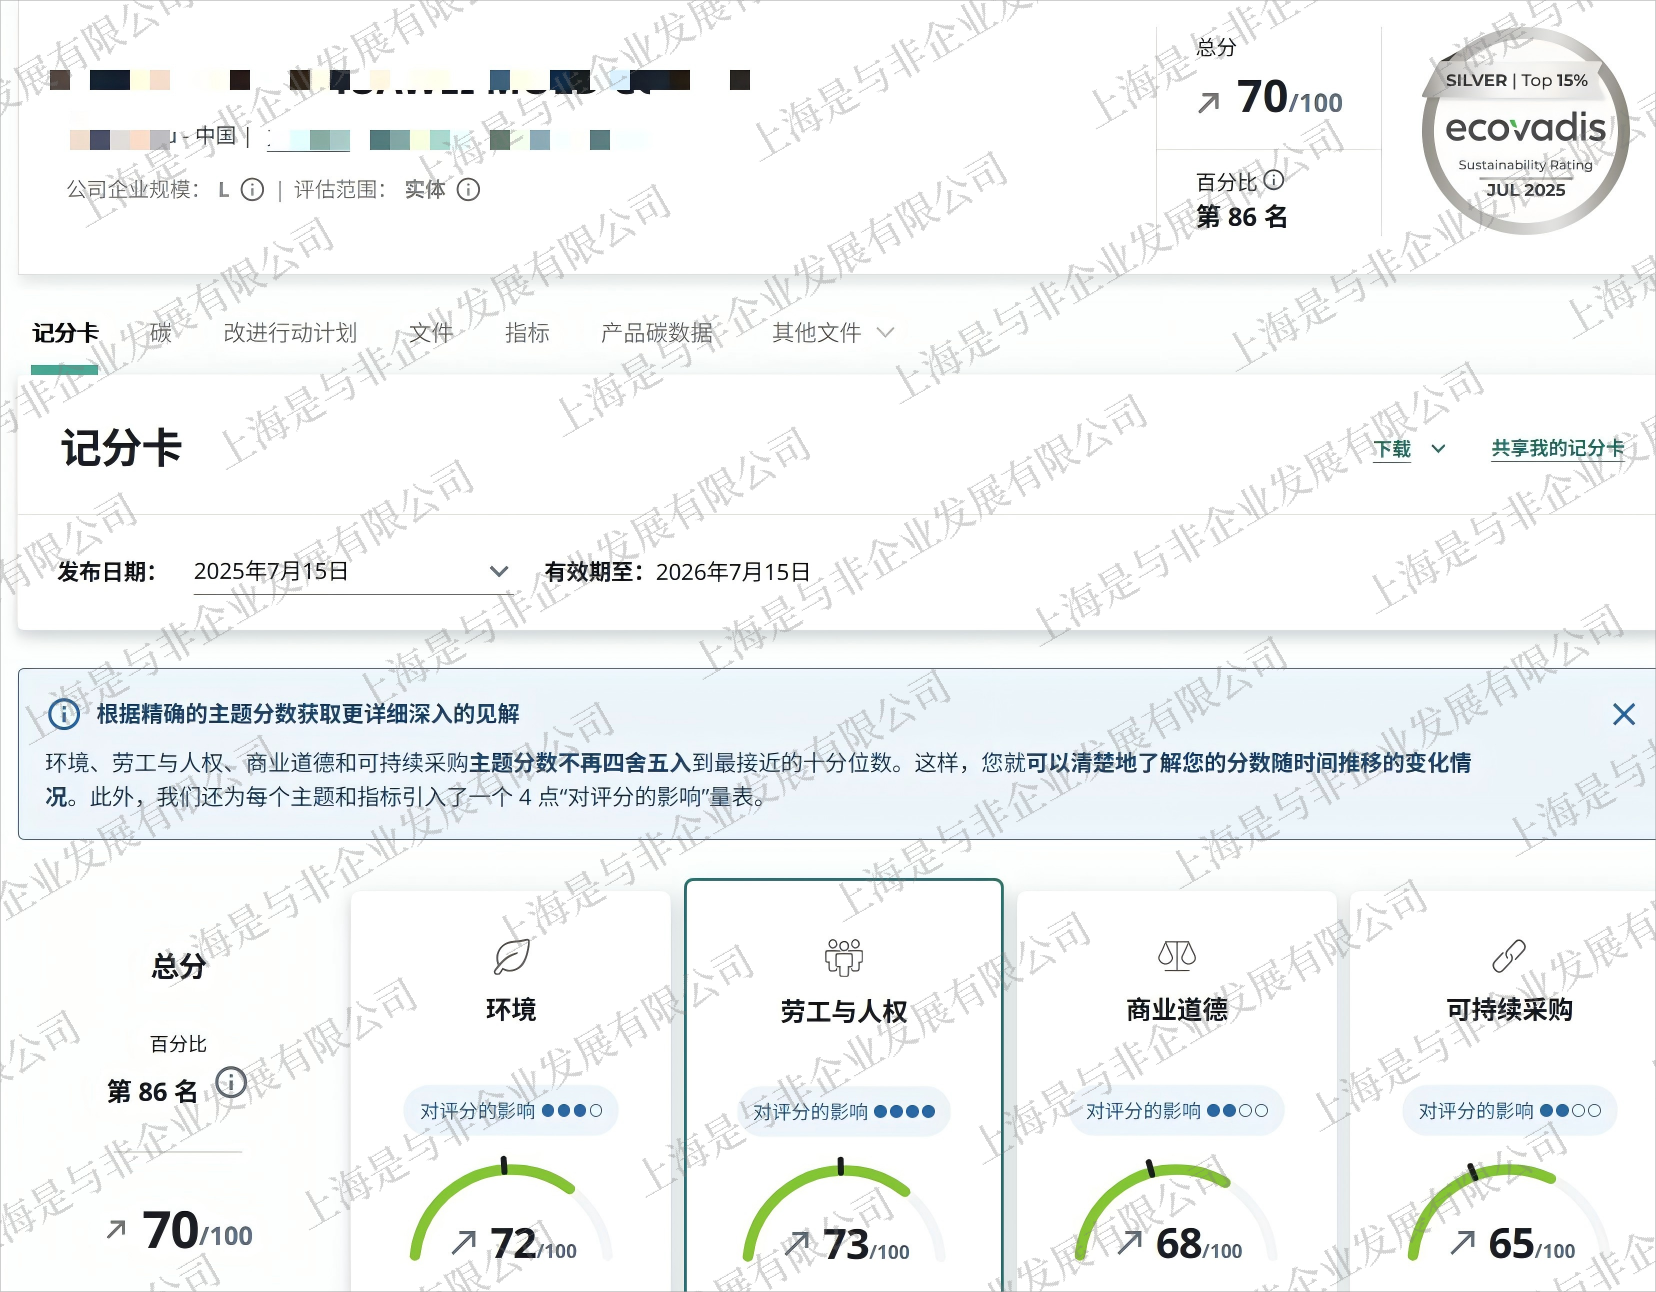Viewport: 1656px width, 1292px height.
Task: Click the EcoVadis Silver medal badge
Action: (1525, 132)
